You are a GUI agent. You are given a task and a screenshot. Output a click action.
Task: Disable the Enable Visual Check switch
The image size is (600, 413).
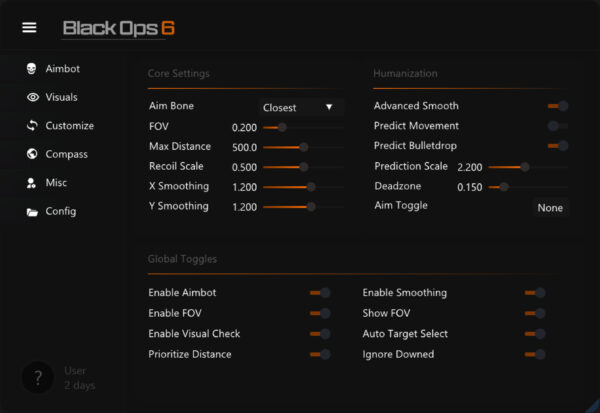tap(320, 334)
